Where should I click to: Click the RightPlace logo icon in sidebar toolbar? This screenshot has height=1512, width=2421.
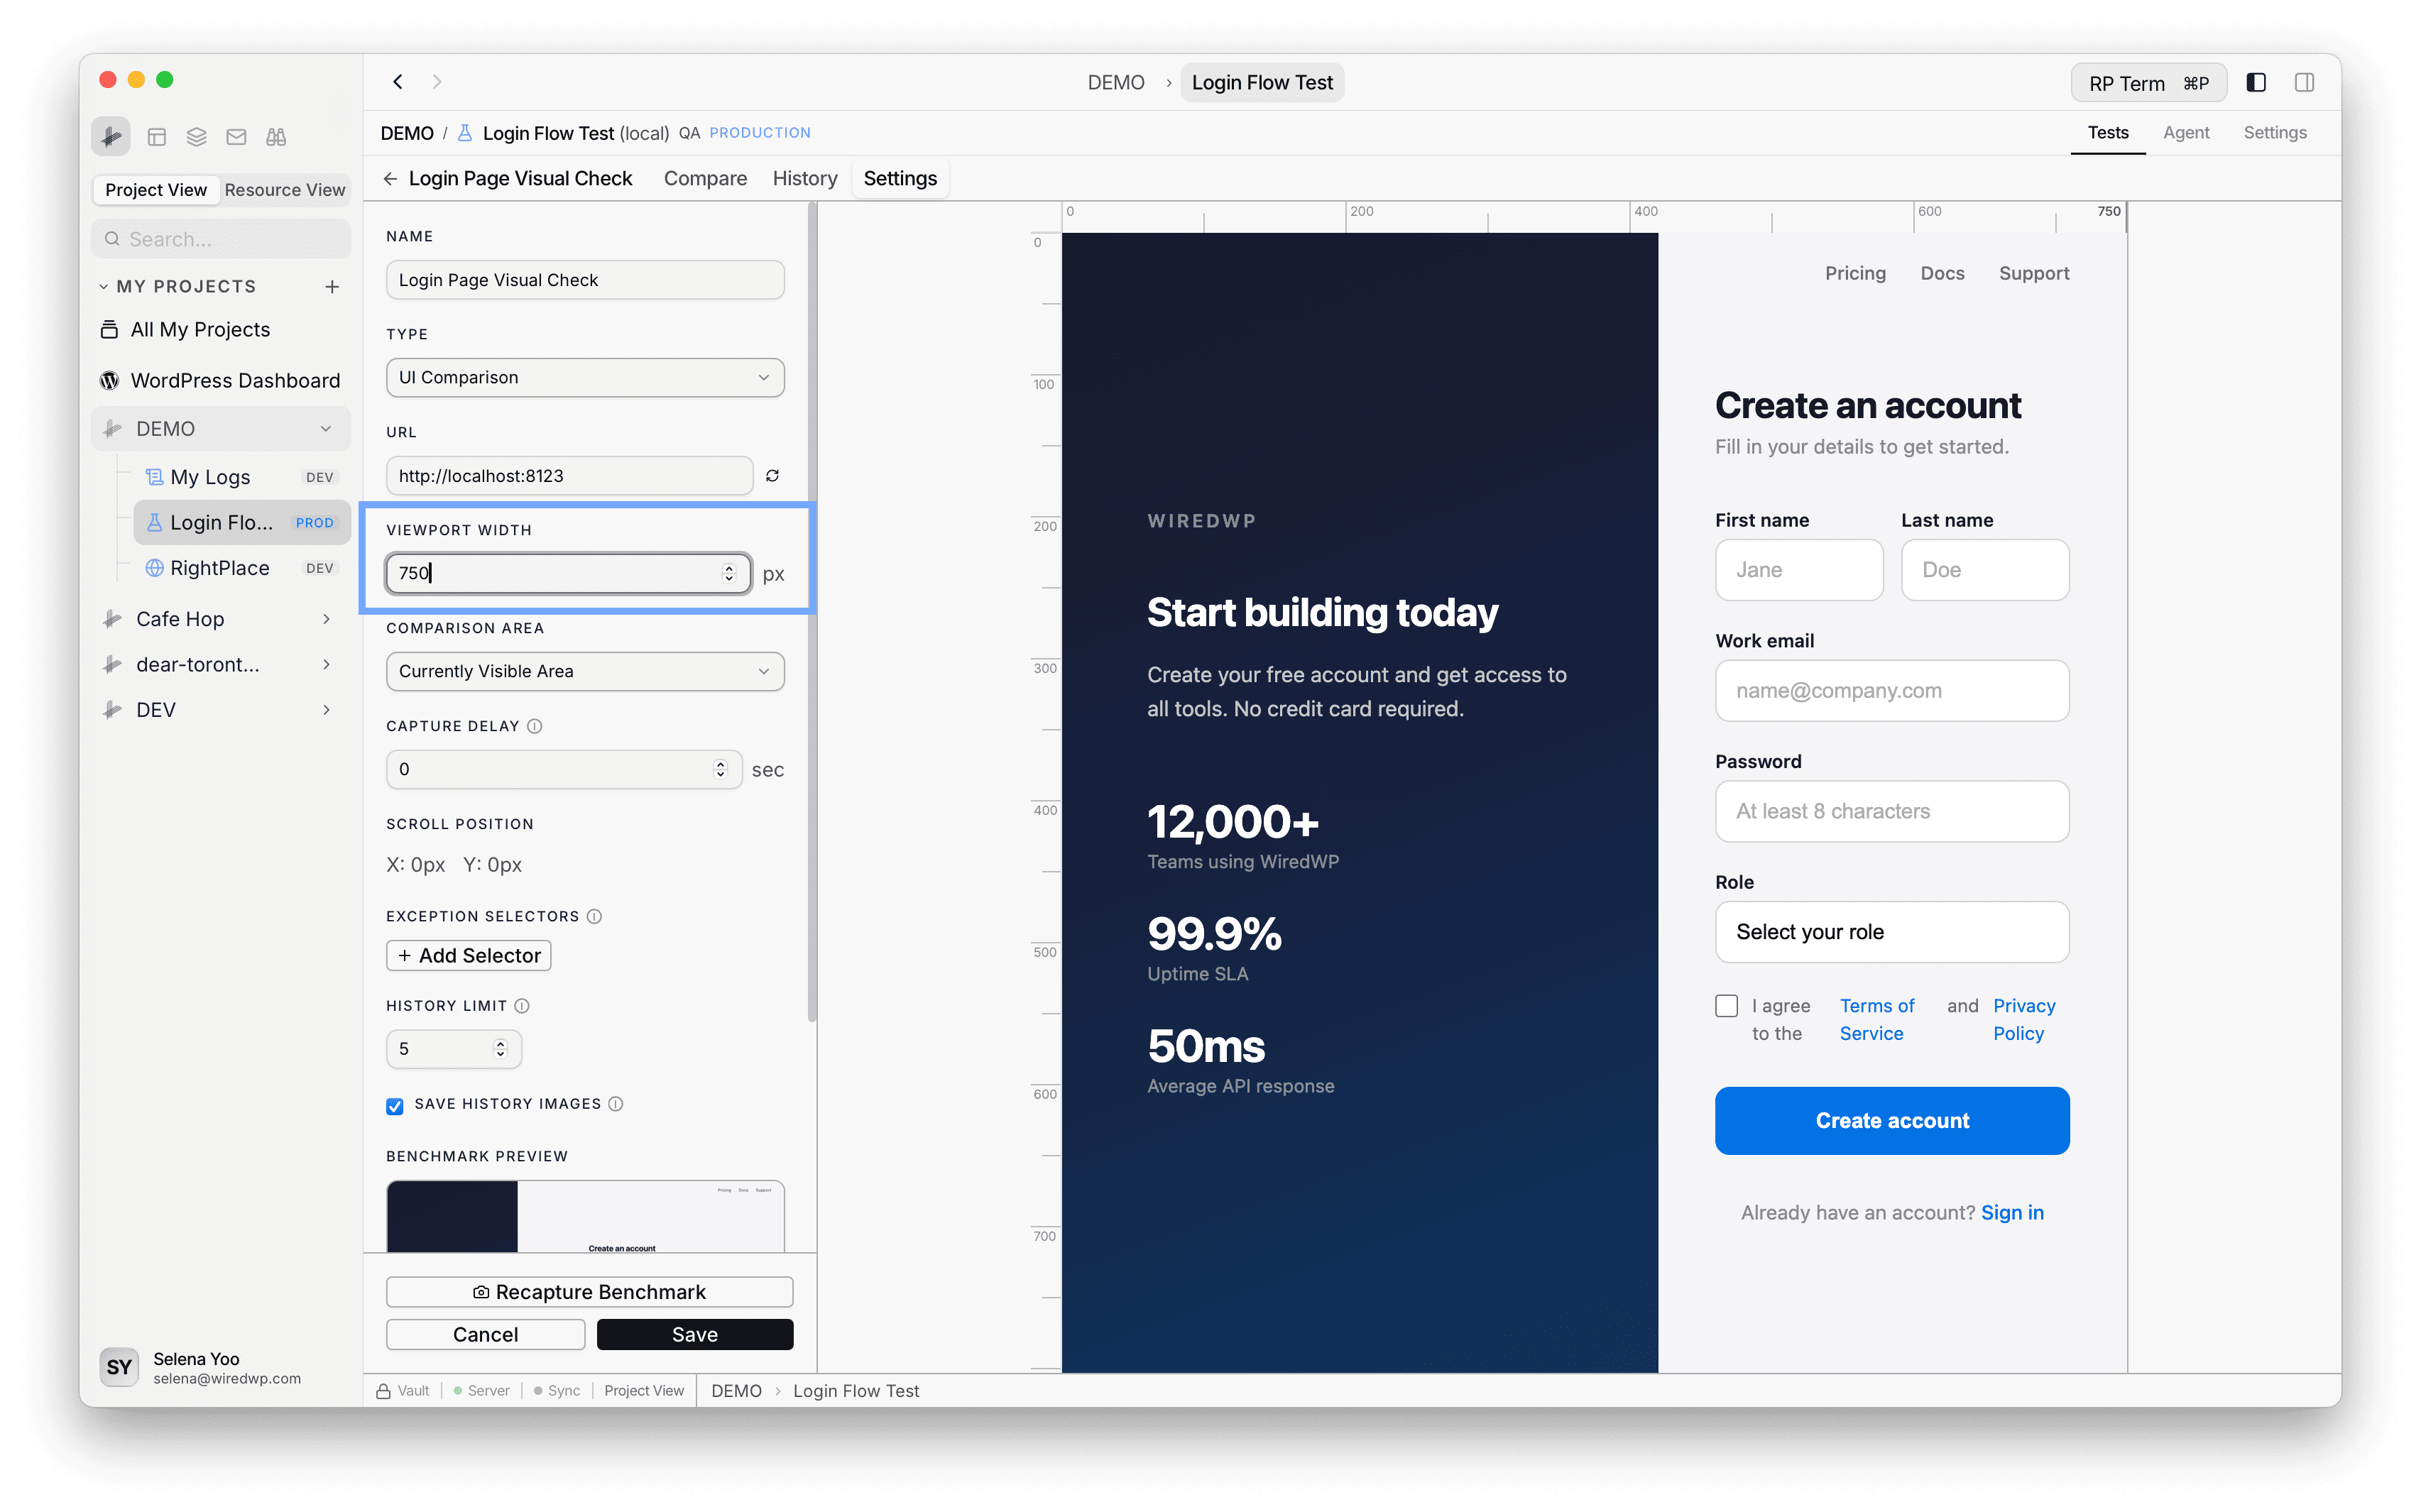(x=111, y=136)
